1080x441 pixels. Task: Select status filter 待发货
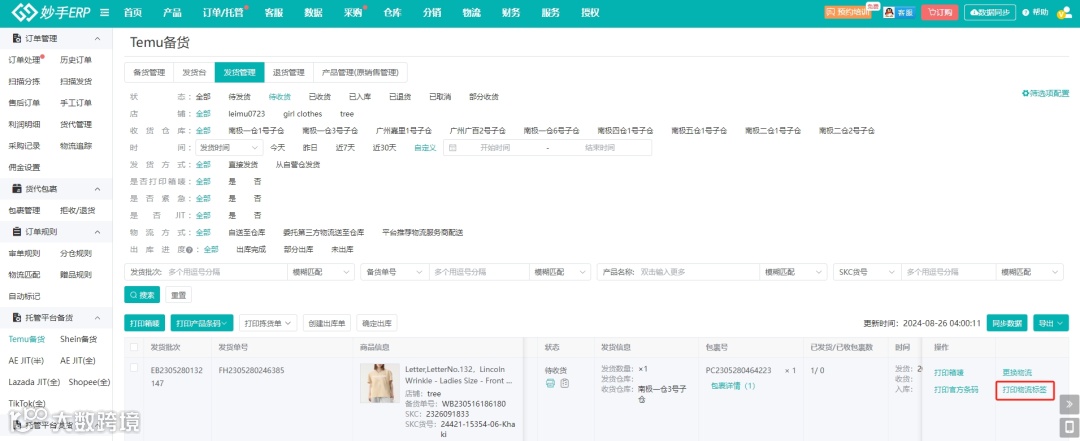240,97
